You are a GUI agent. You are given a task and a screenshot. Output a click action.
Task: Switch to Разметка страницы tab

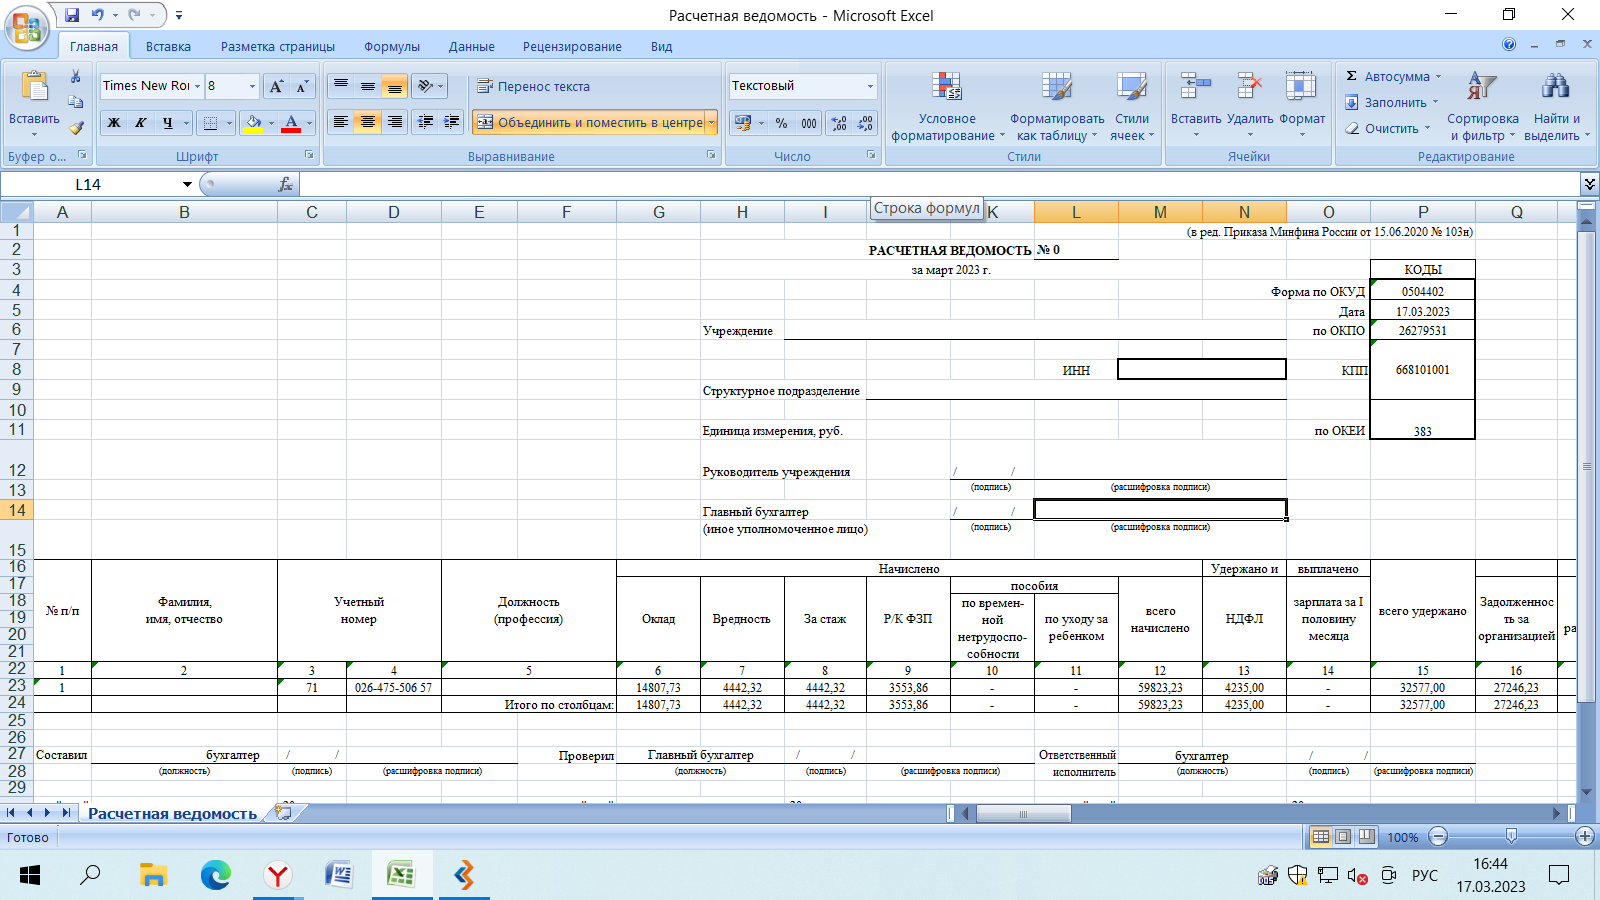point(278,46)
